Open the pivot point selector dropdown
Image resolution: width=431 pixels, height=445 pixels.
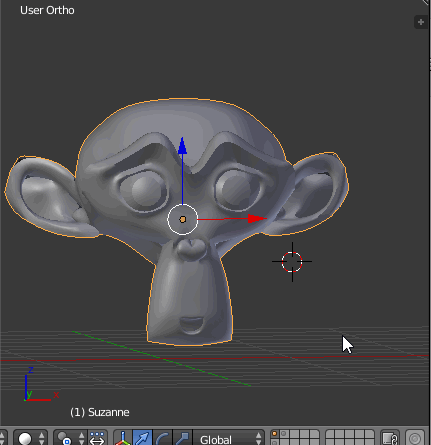70,438
